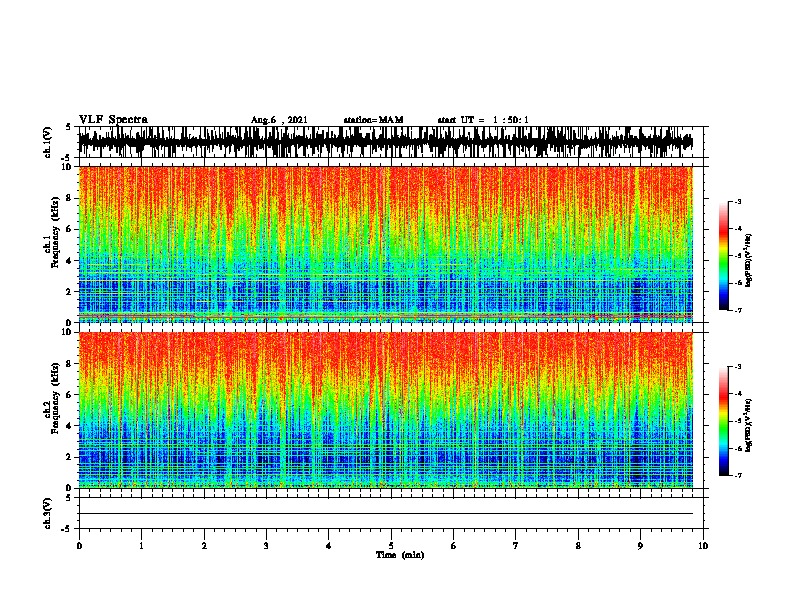This screenshot has height=612, width=792.
Task: Click the 'ch.1(V)' waveform axis label
Action: pyautogui.click(x=48, y=142)
